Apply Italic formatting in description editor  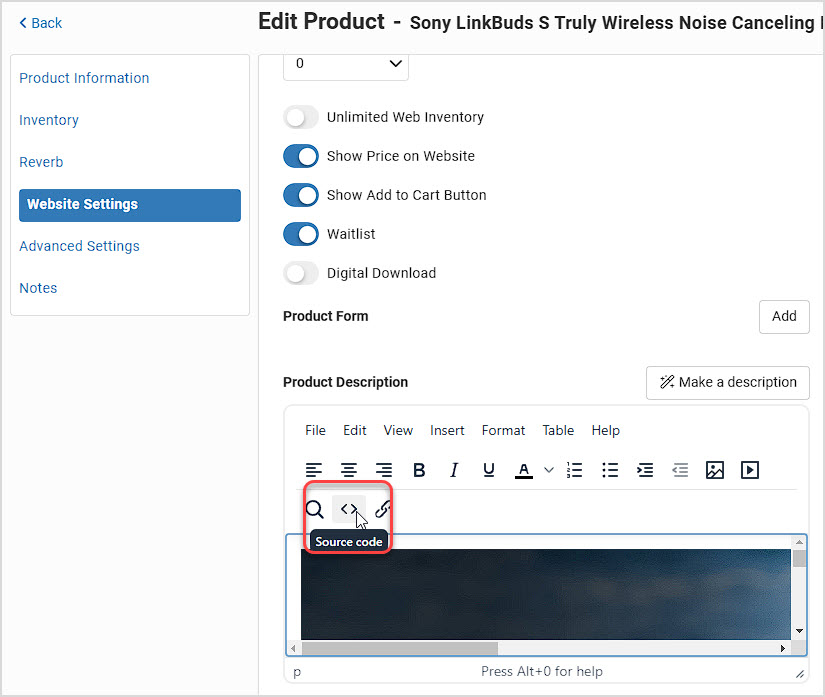(x=454, y=470)
